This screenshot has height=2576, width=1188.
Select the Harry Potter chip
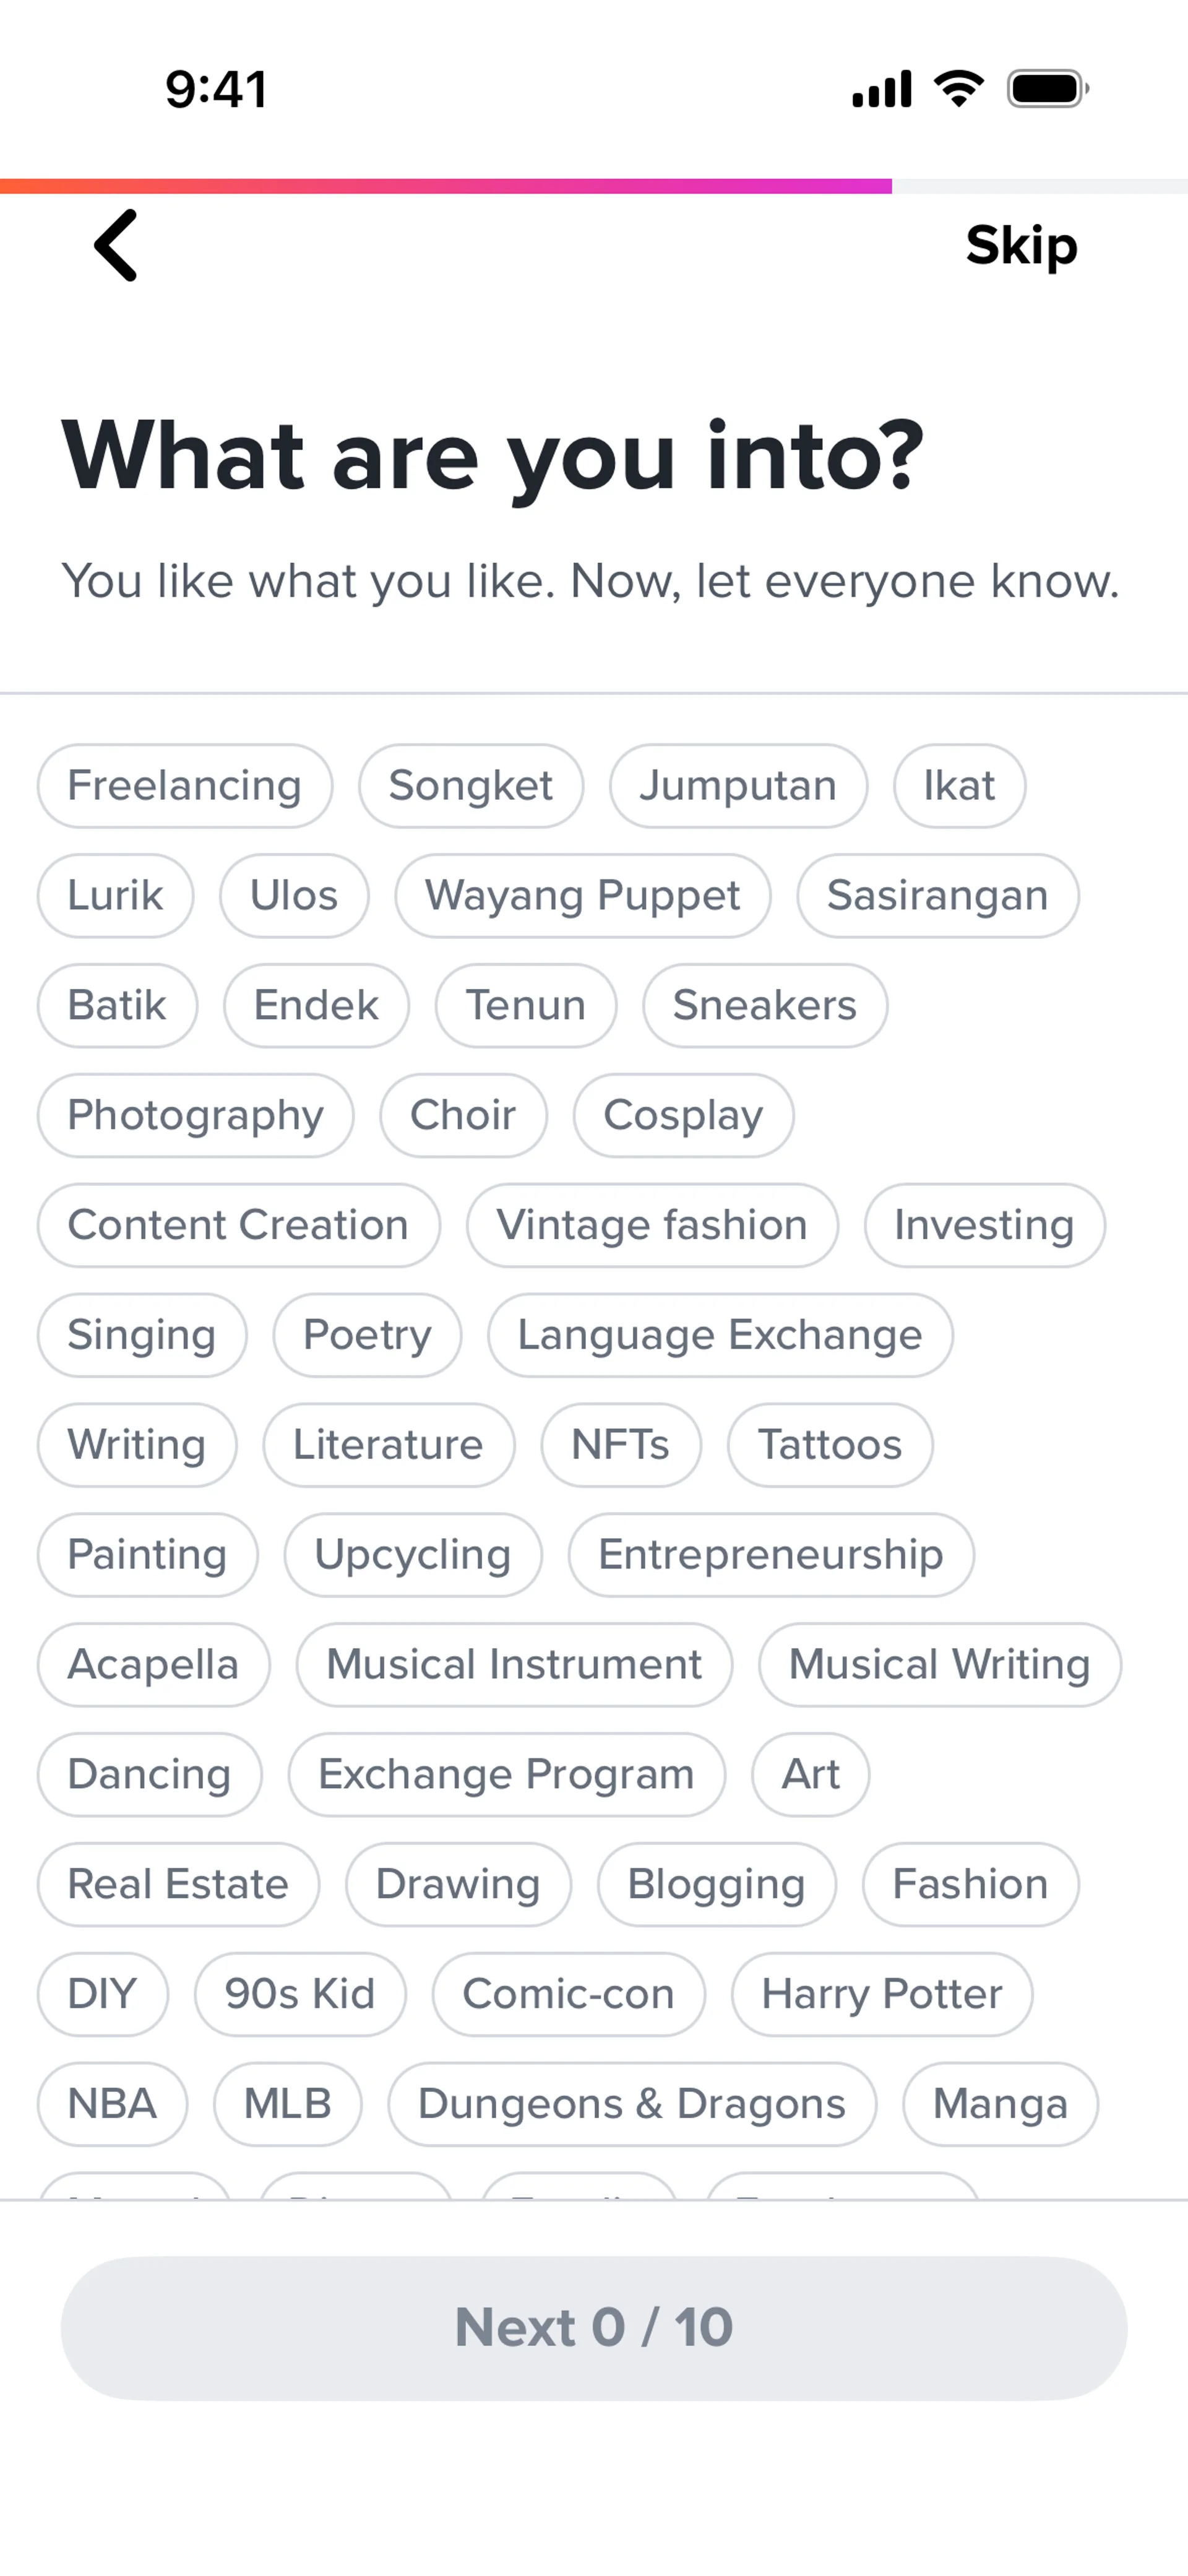click(881, 1994)
